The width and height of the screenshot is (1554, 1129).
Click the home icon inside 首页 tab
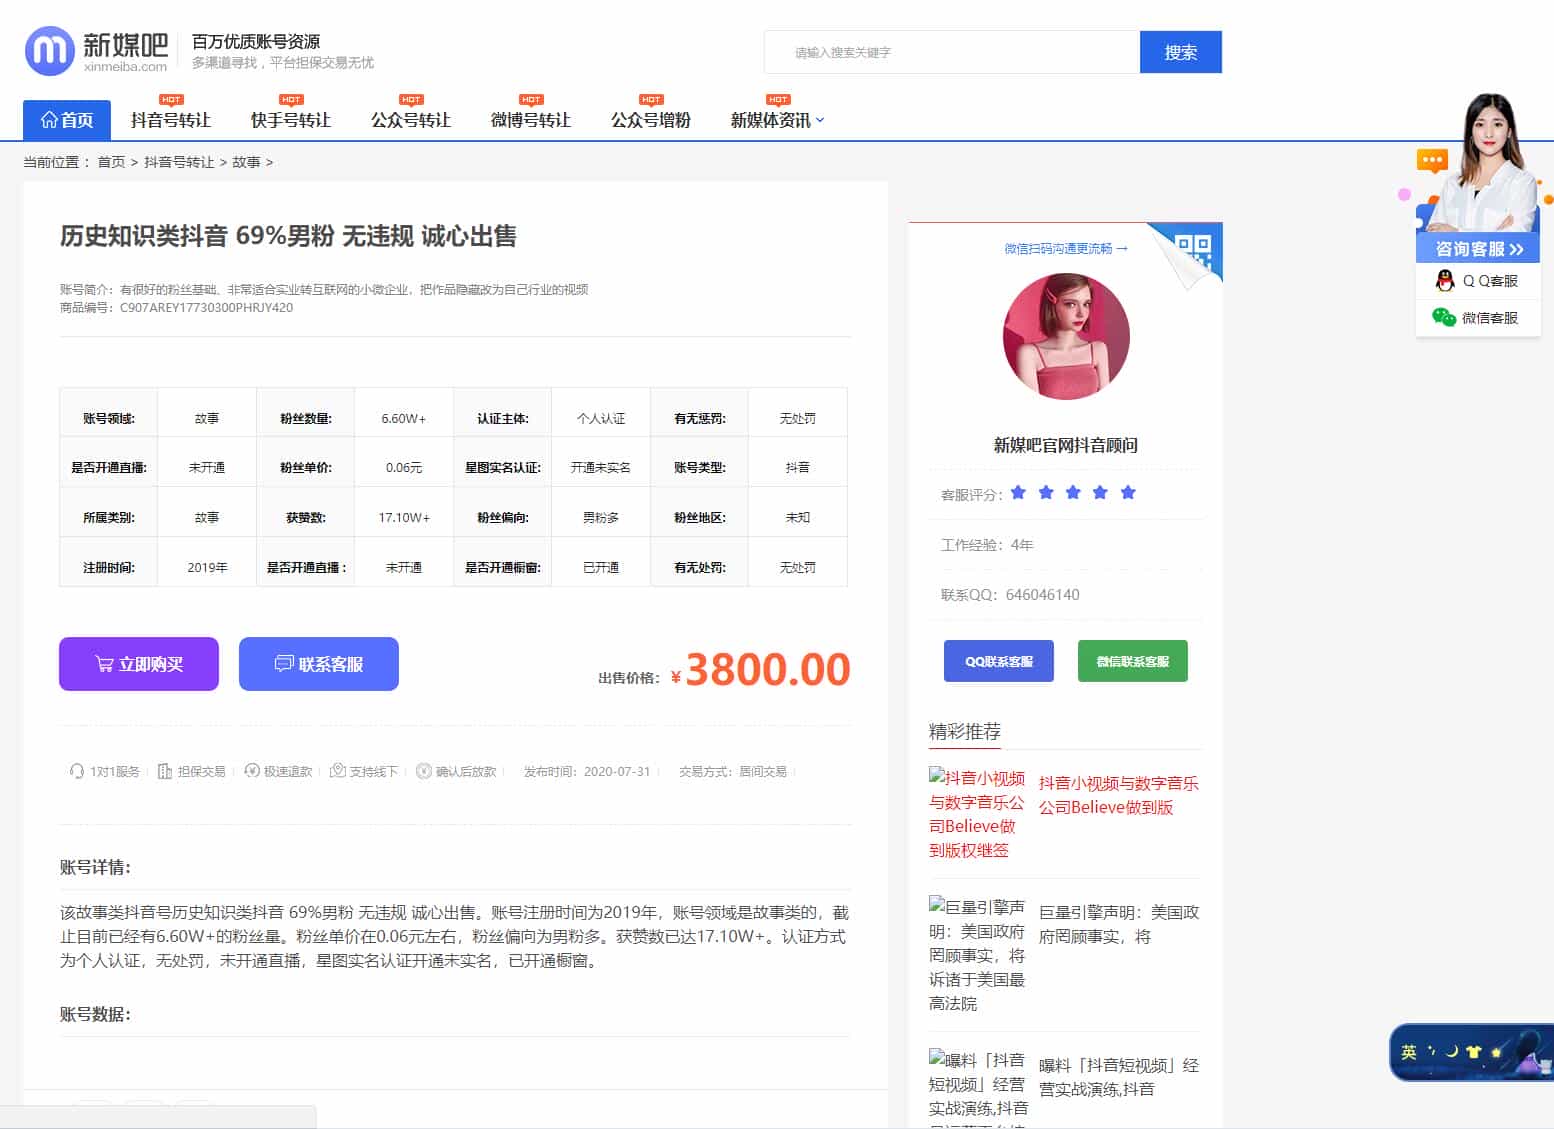(51, 119)
